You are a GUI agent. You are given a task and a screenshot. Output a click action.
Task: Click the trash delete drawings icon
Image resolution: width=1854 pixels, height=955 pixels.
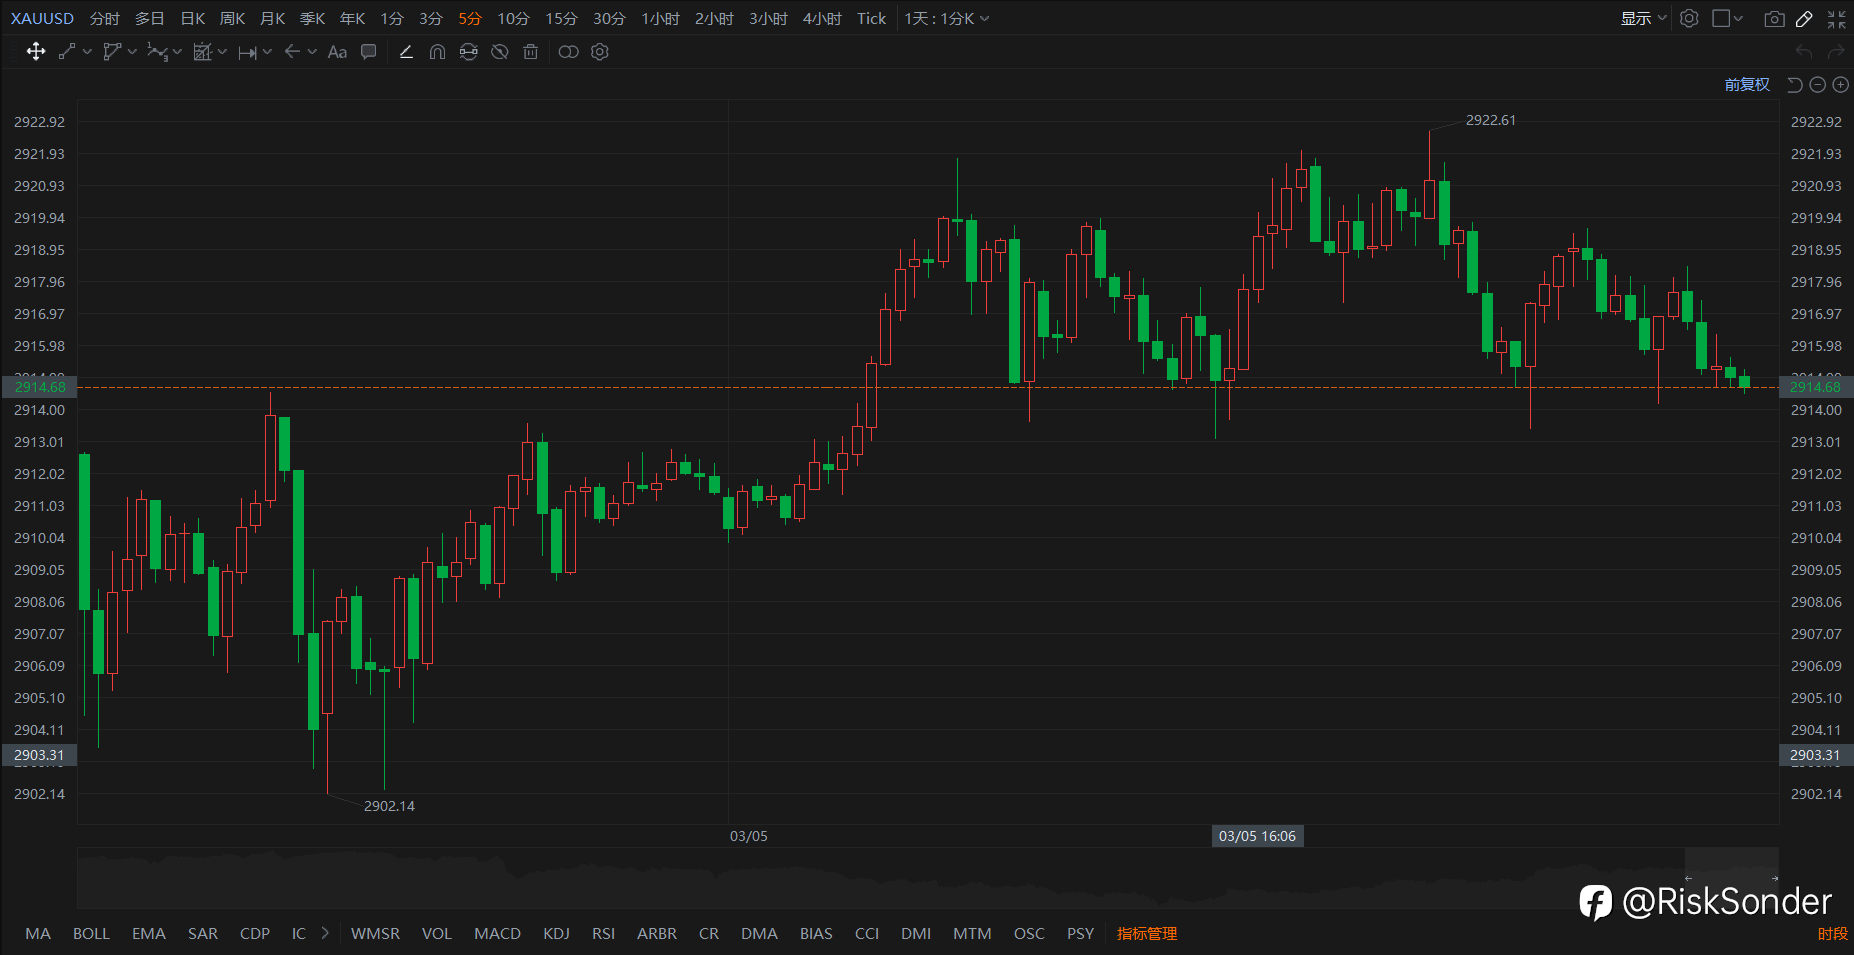tap(531, 52)
